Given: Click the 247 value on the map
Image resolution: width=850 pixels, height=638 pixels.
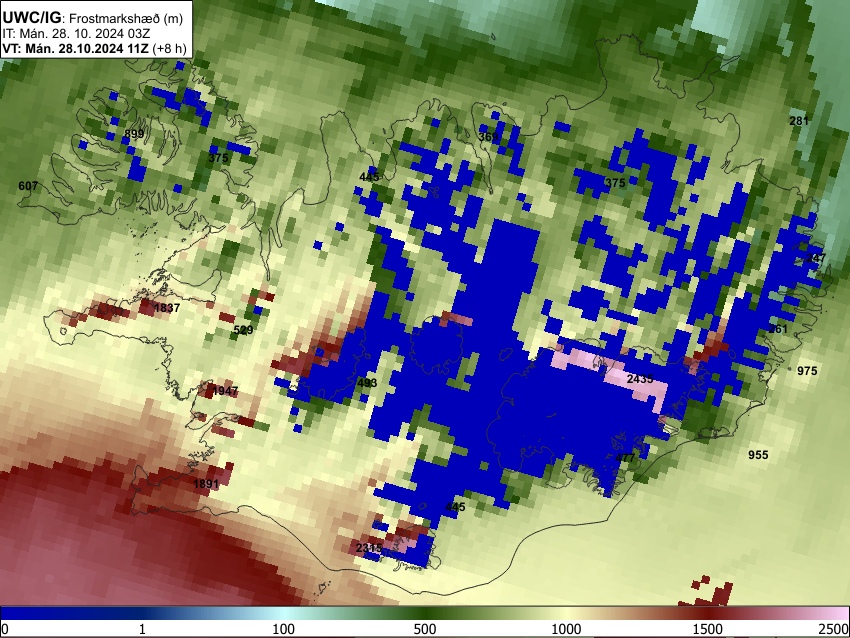Looking at the screenshot, I should 816,257.
